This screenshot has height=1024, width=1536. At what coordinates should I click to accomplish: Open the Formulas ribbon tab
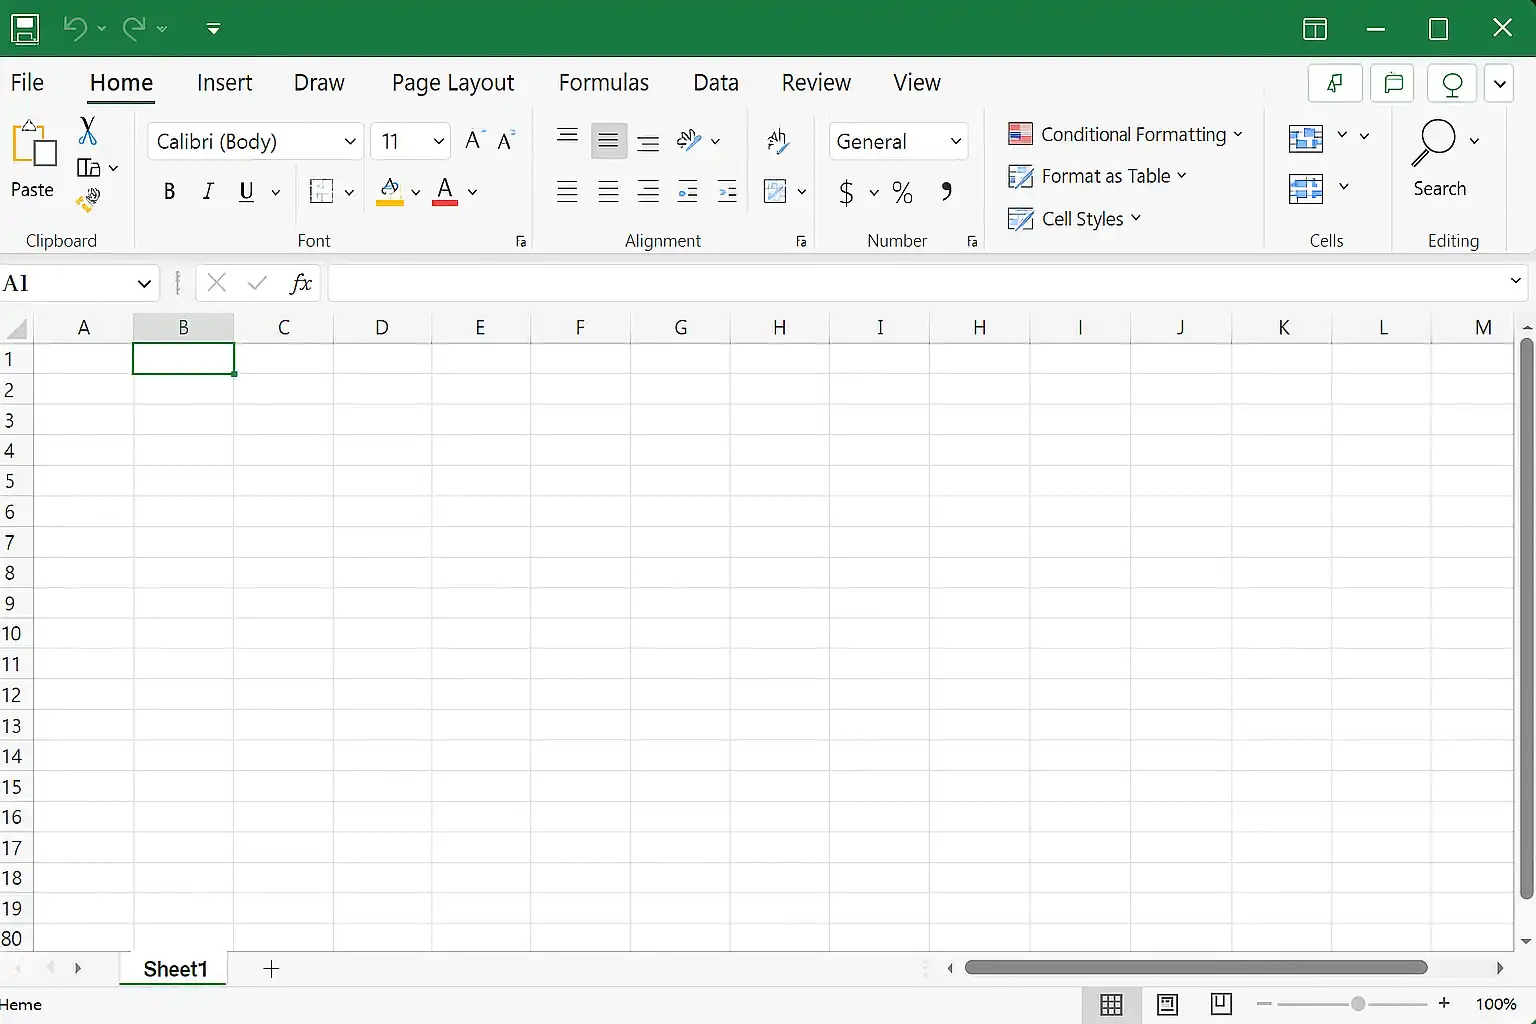603,83
